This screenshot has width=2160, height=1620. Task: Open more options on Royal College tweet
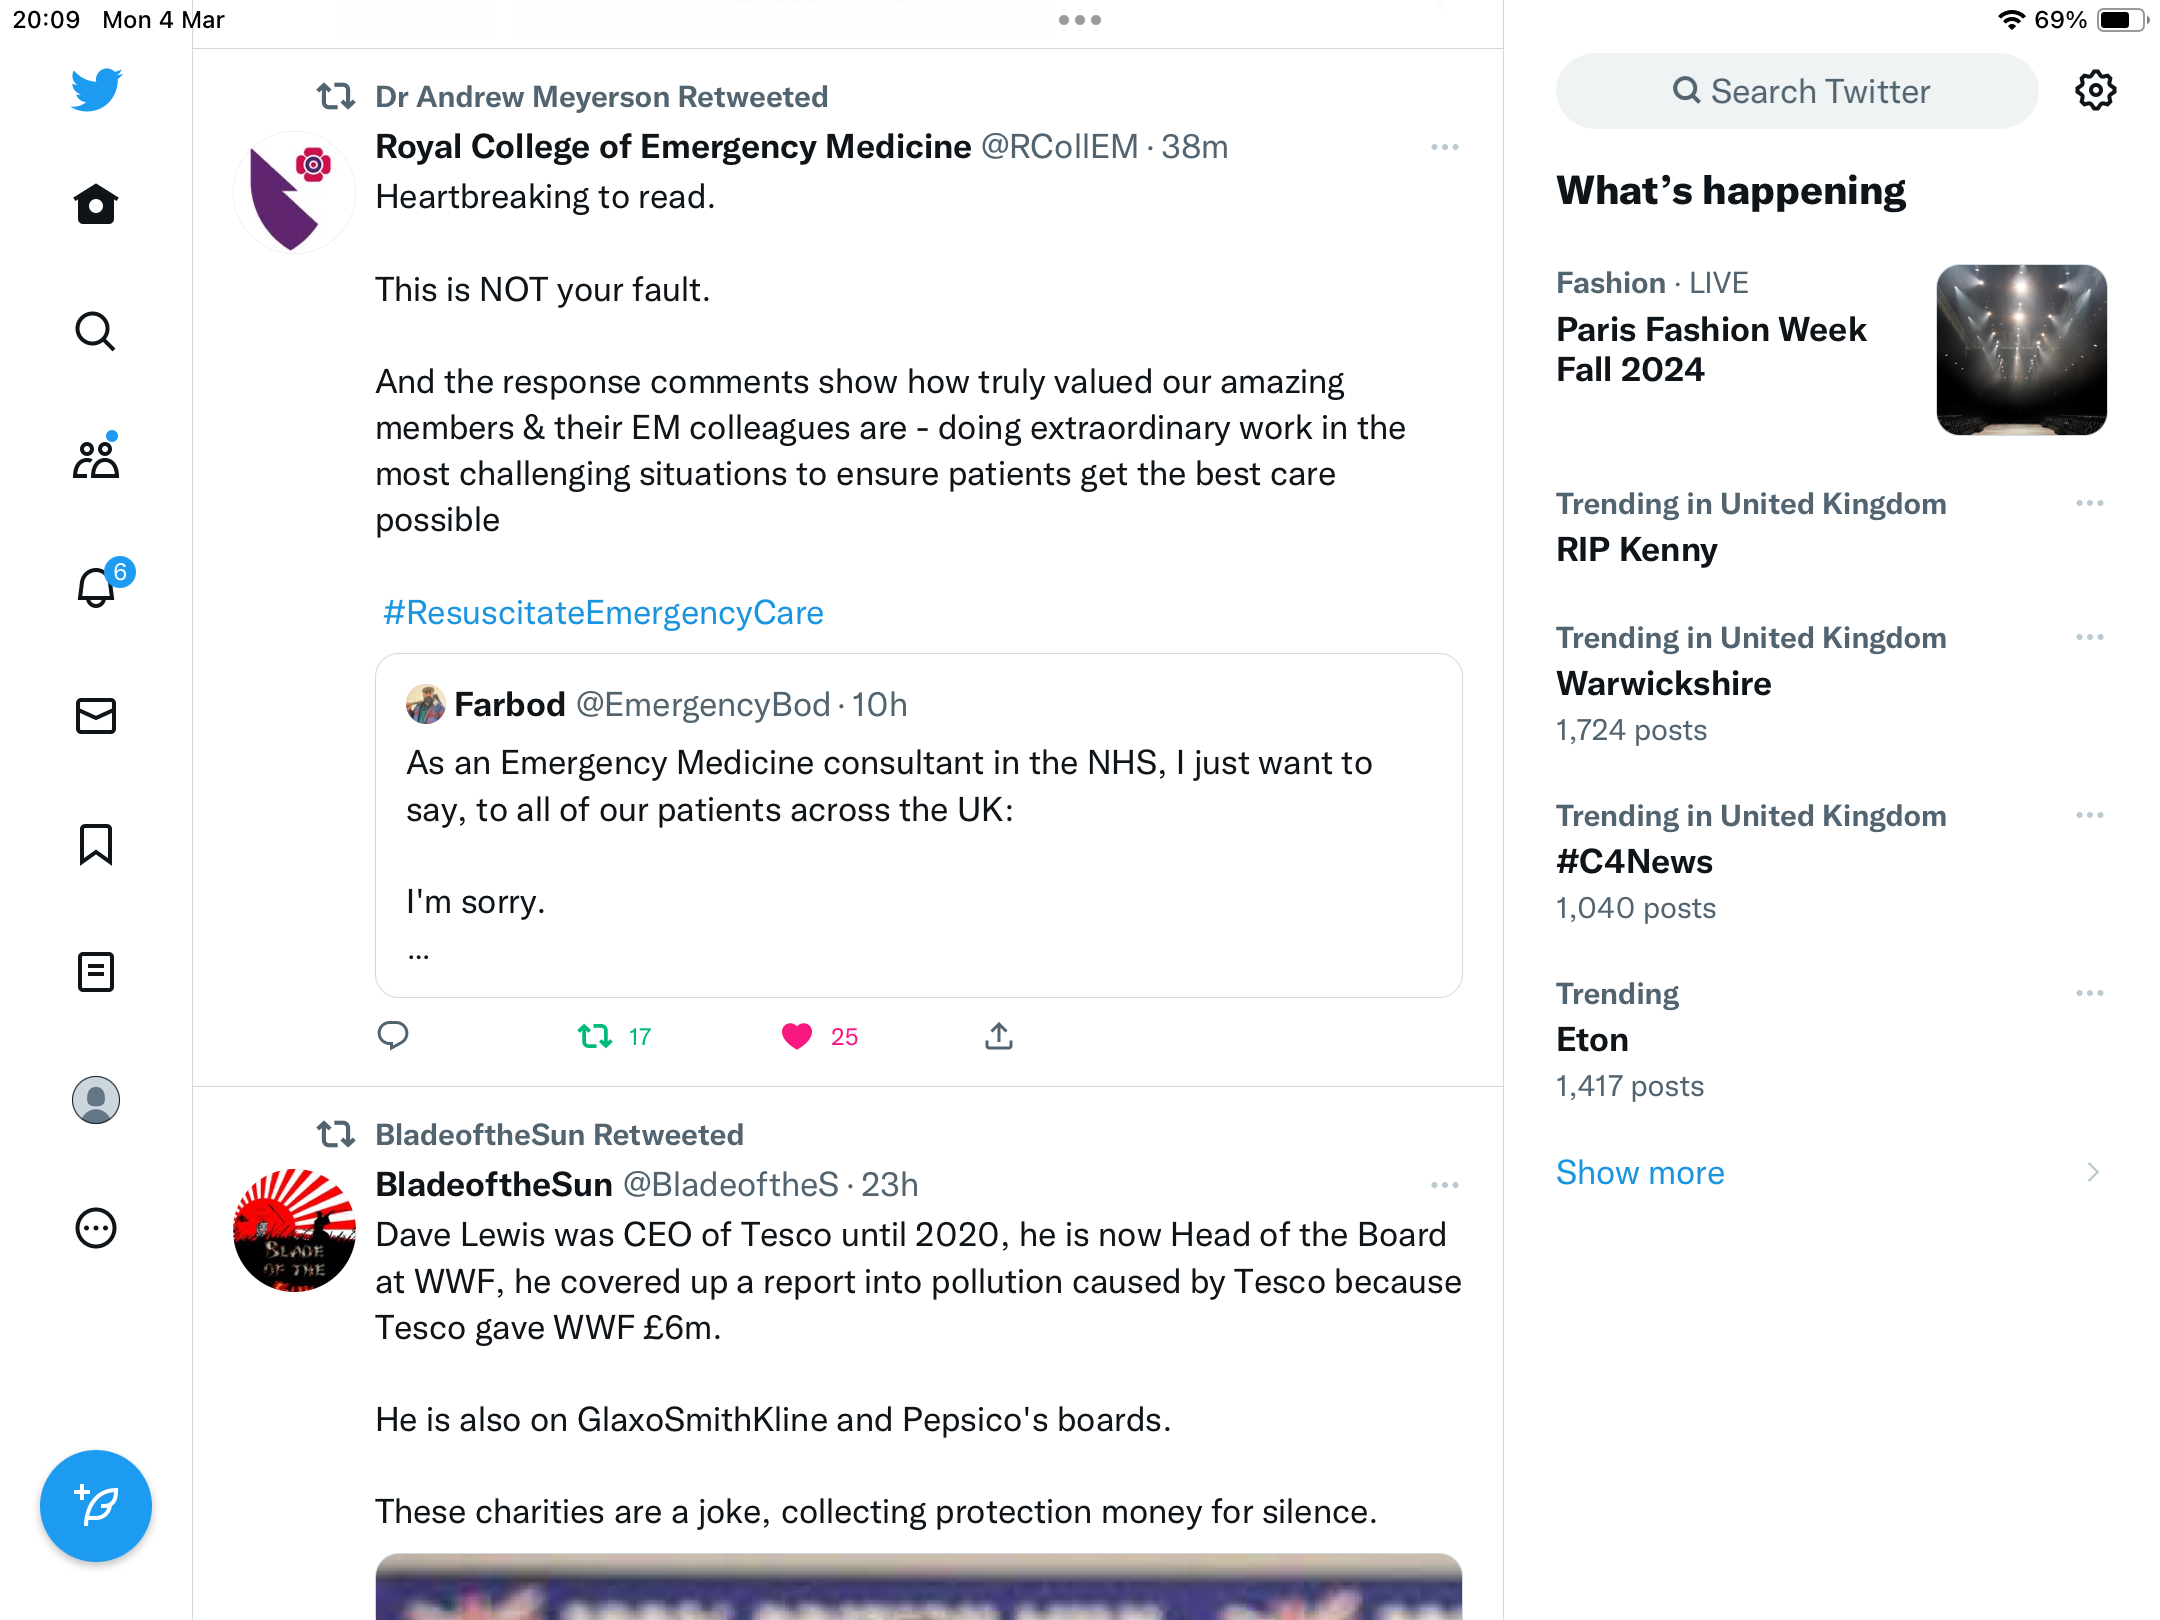point(1445,147)
